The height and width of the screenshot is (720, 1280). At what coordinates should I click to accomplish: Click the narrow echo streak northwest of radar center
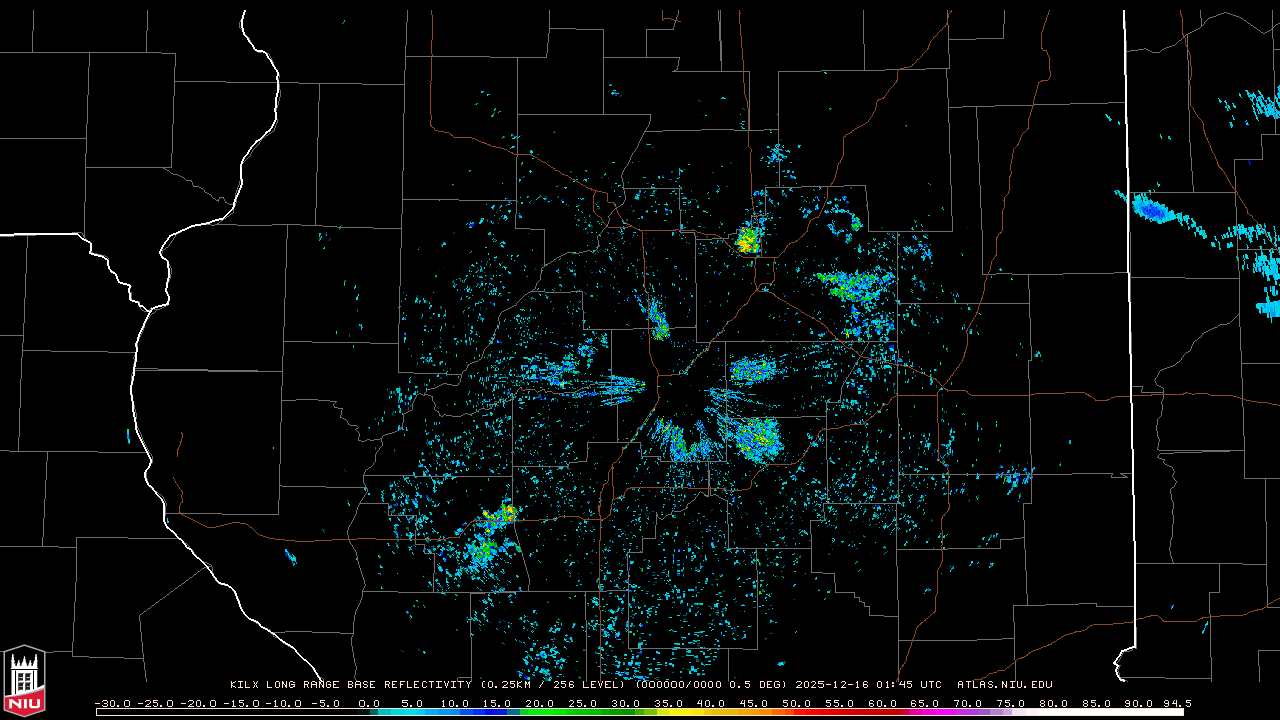click(657, 319)
